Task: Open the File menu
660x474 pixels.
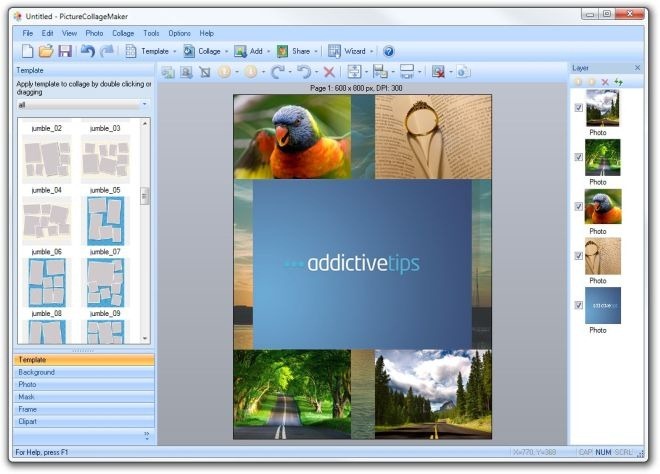Action: pos(28,33)
